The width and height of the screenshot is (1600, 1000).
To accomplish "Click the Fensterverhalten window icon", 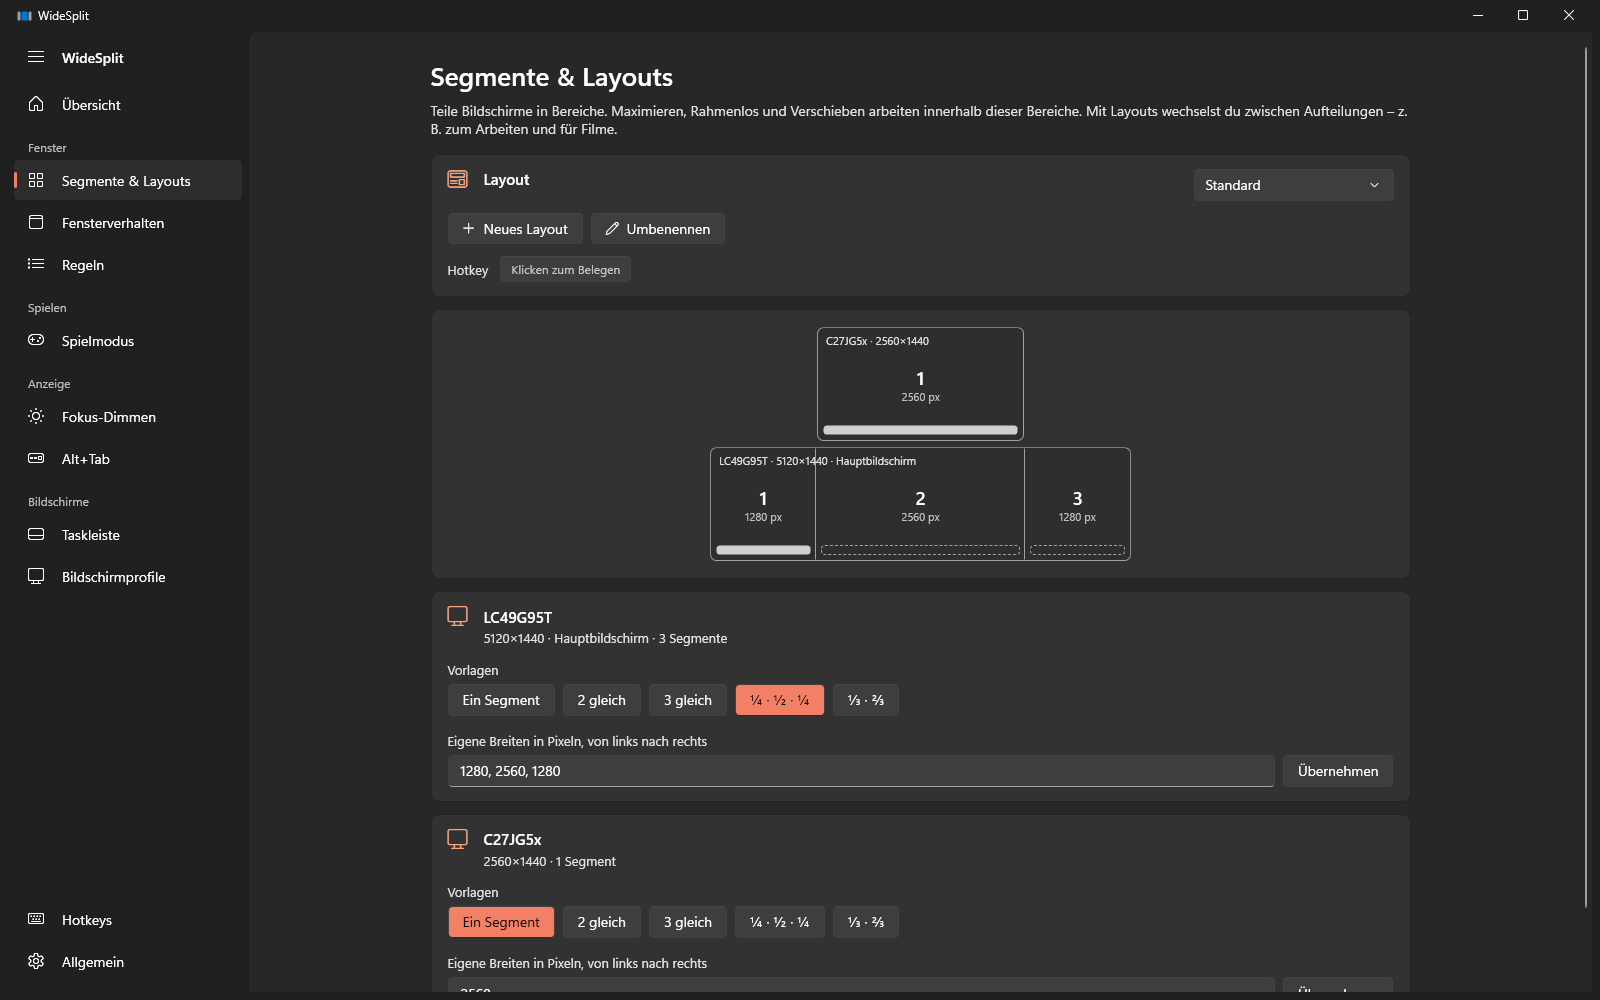I will click(36, 222).
